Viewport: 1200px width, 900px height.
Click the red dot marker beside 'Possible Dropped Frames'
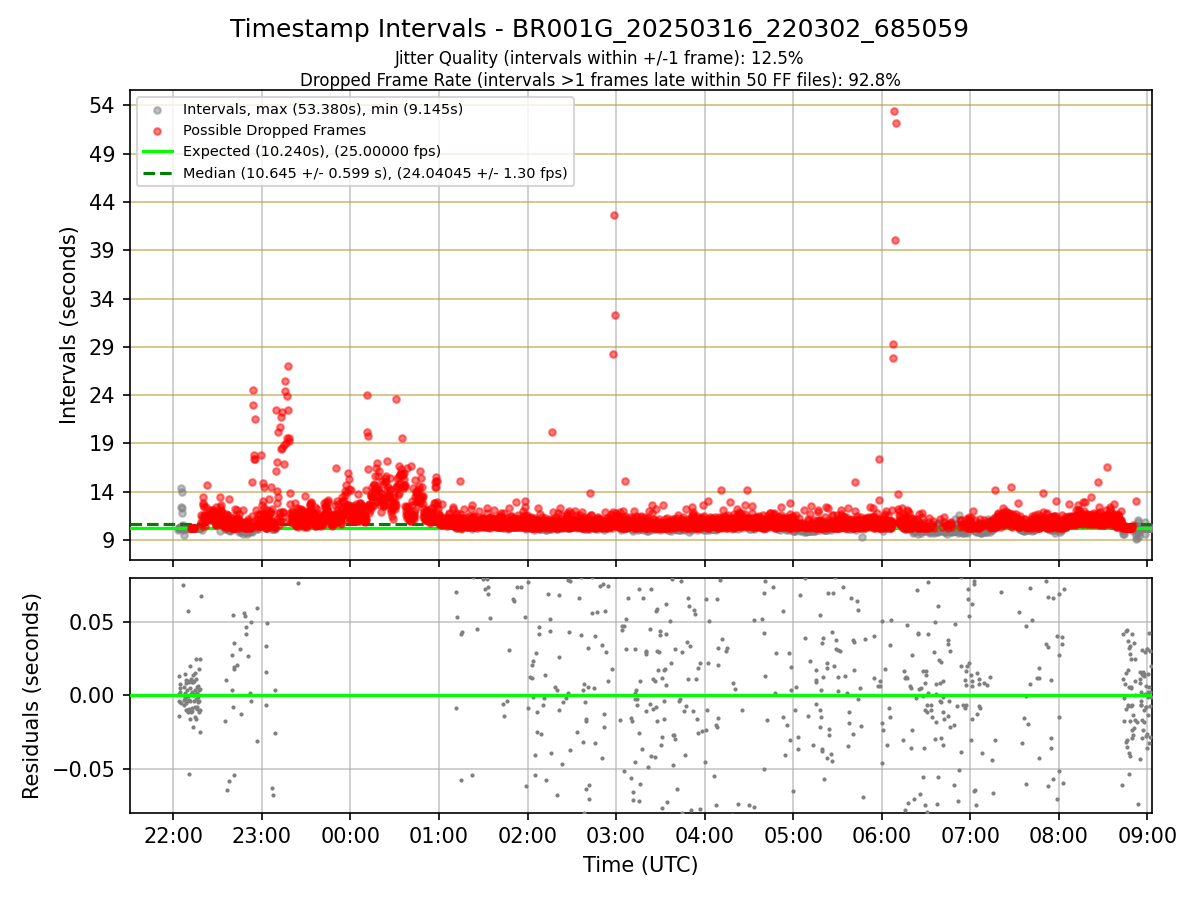[157, 130]
